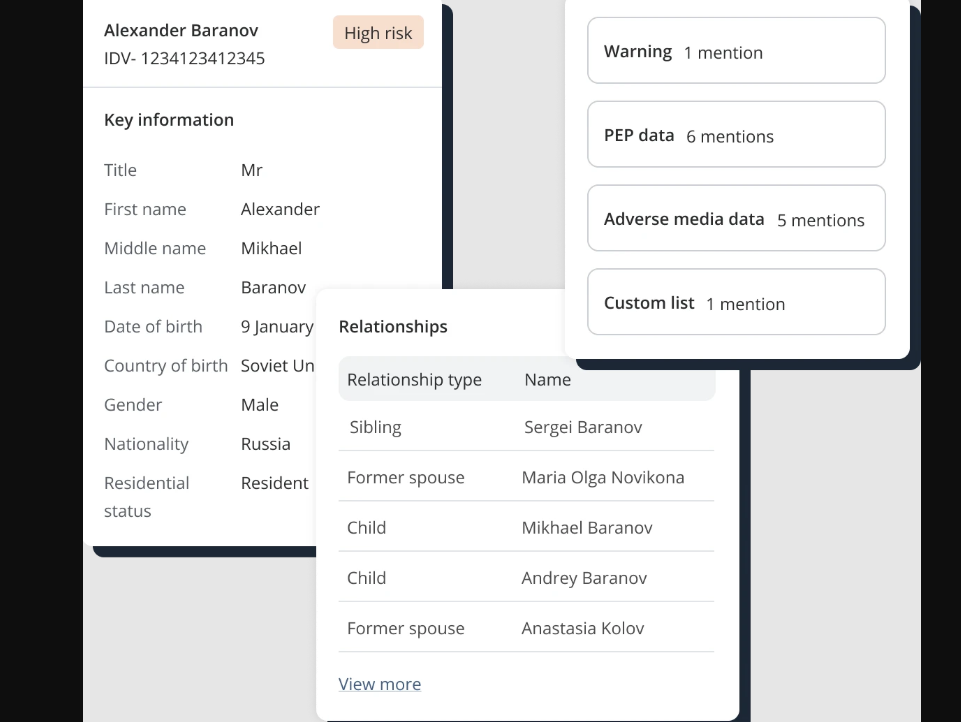Select the IDV- 1234123412345 identifier
Viewport: 961px width, 722px height.
click(x=184, y=58)
